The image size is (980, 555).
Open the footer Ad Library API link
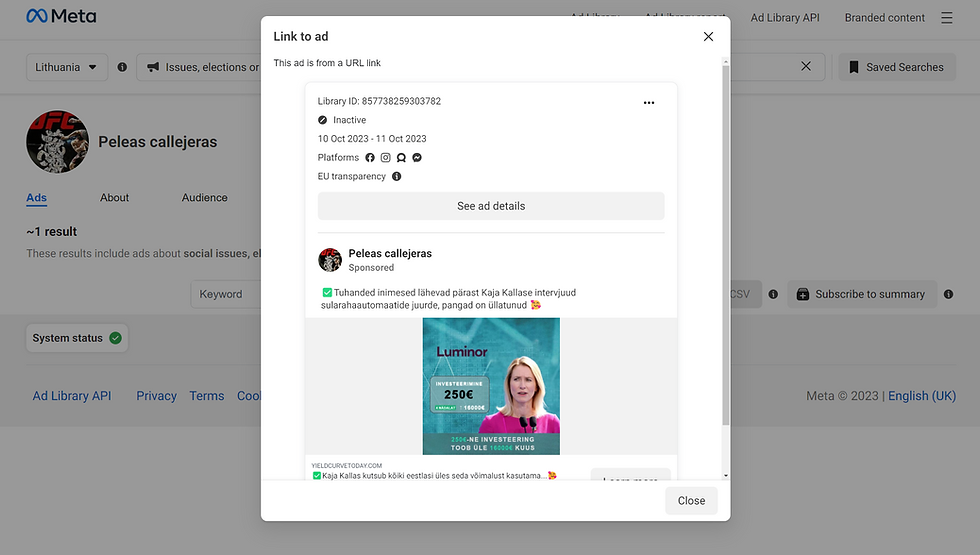(x=72, y=396)
